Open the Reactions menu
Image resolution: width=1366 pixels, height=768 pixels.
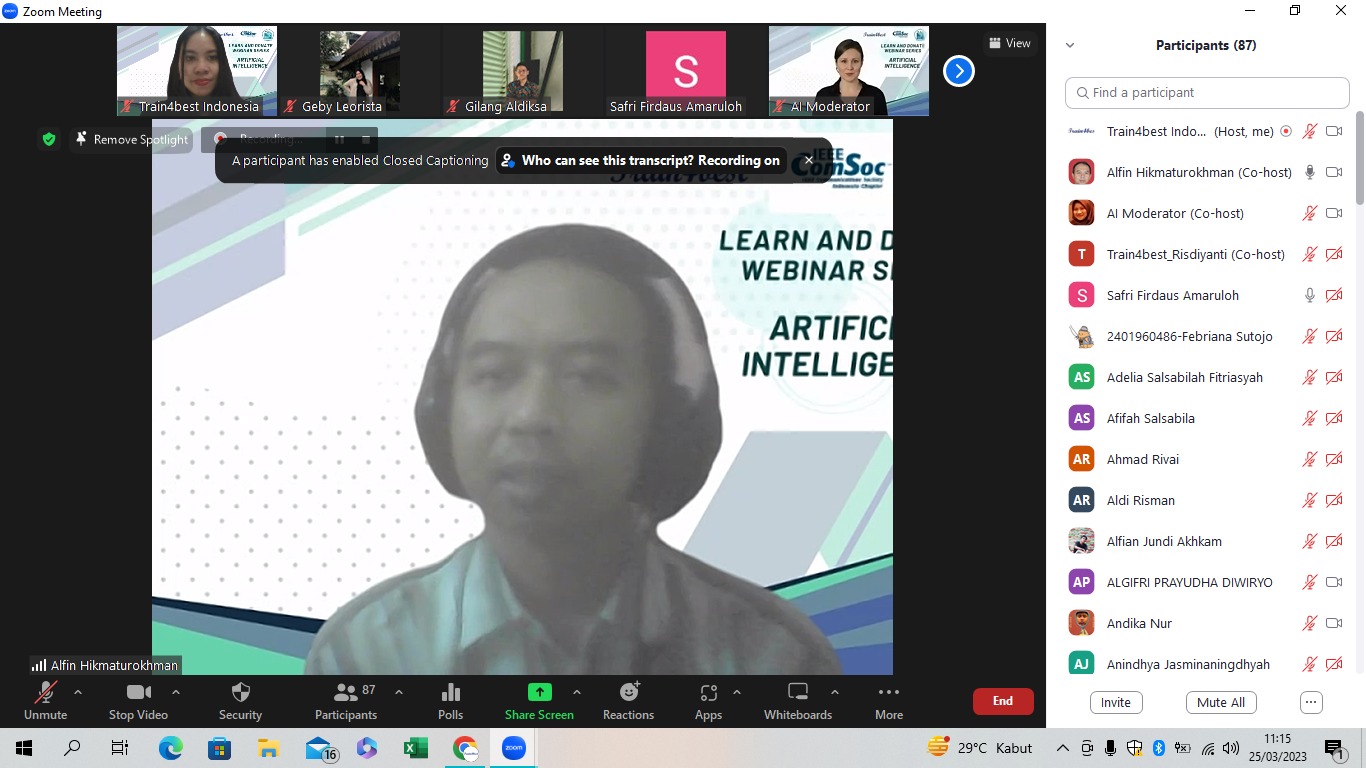point(628,701)
